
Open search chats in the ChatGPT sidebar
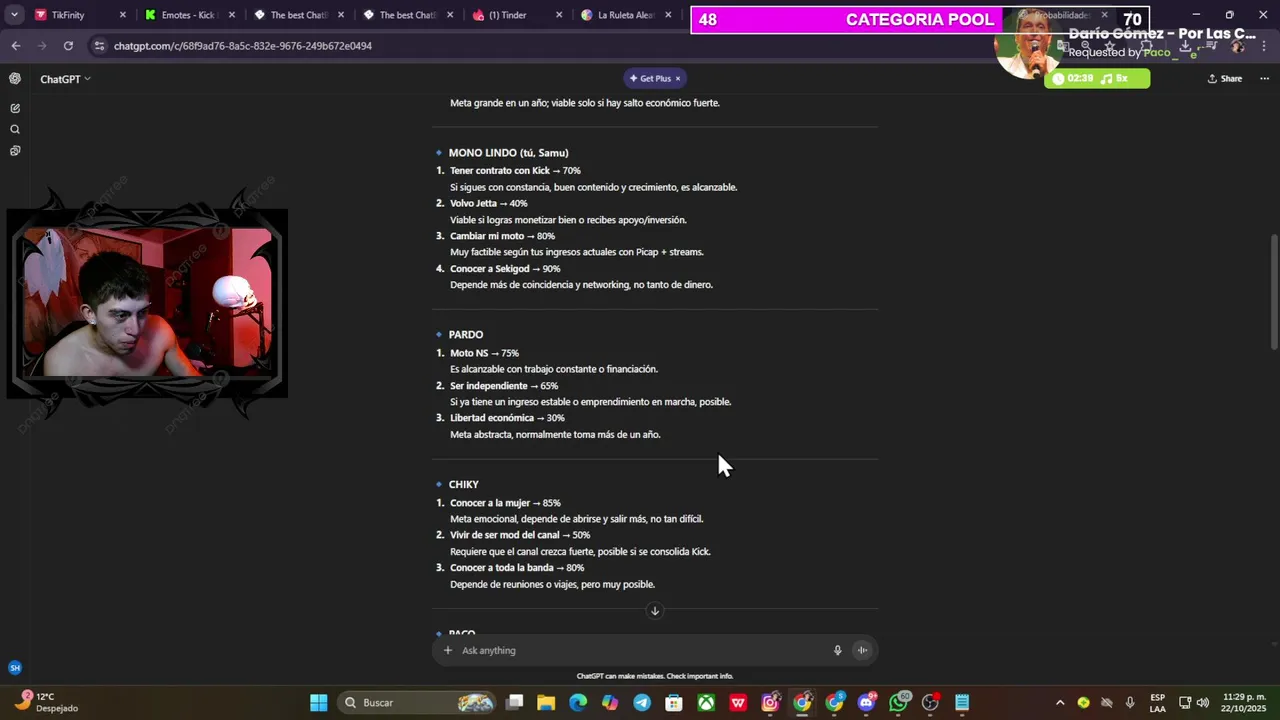pyautogui.click(x=15, y=130)
